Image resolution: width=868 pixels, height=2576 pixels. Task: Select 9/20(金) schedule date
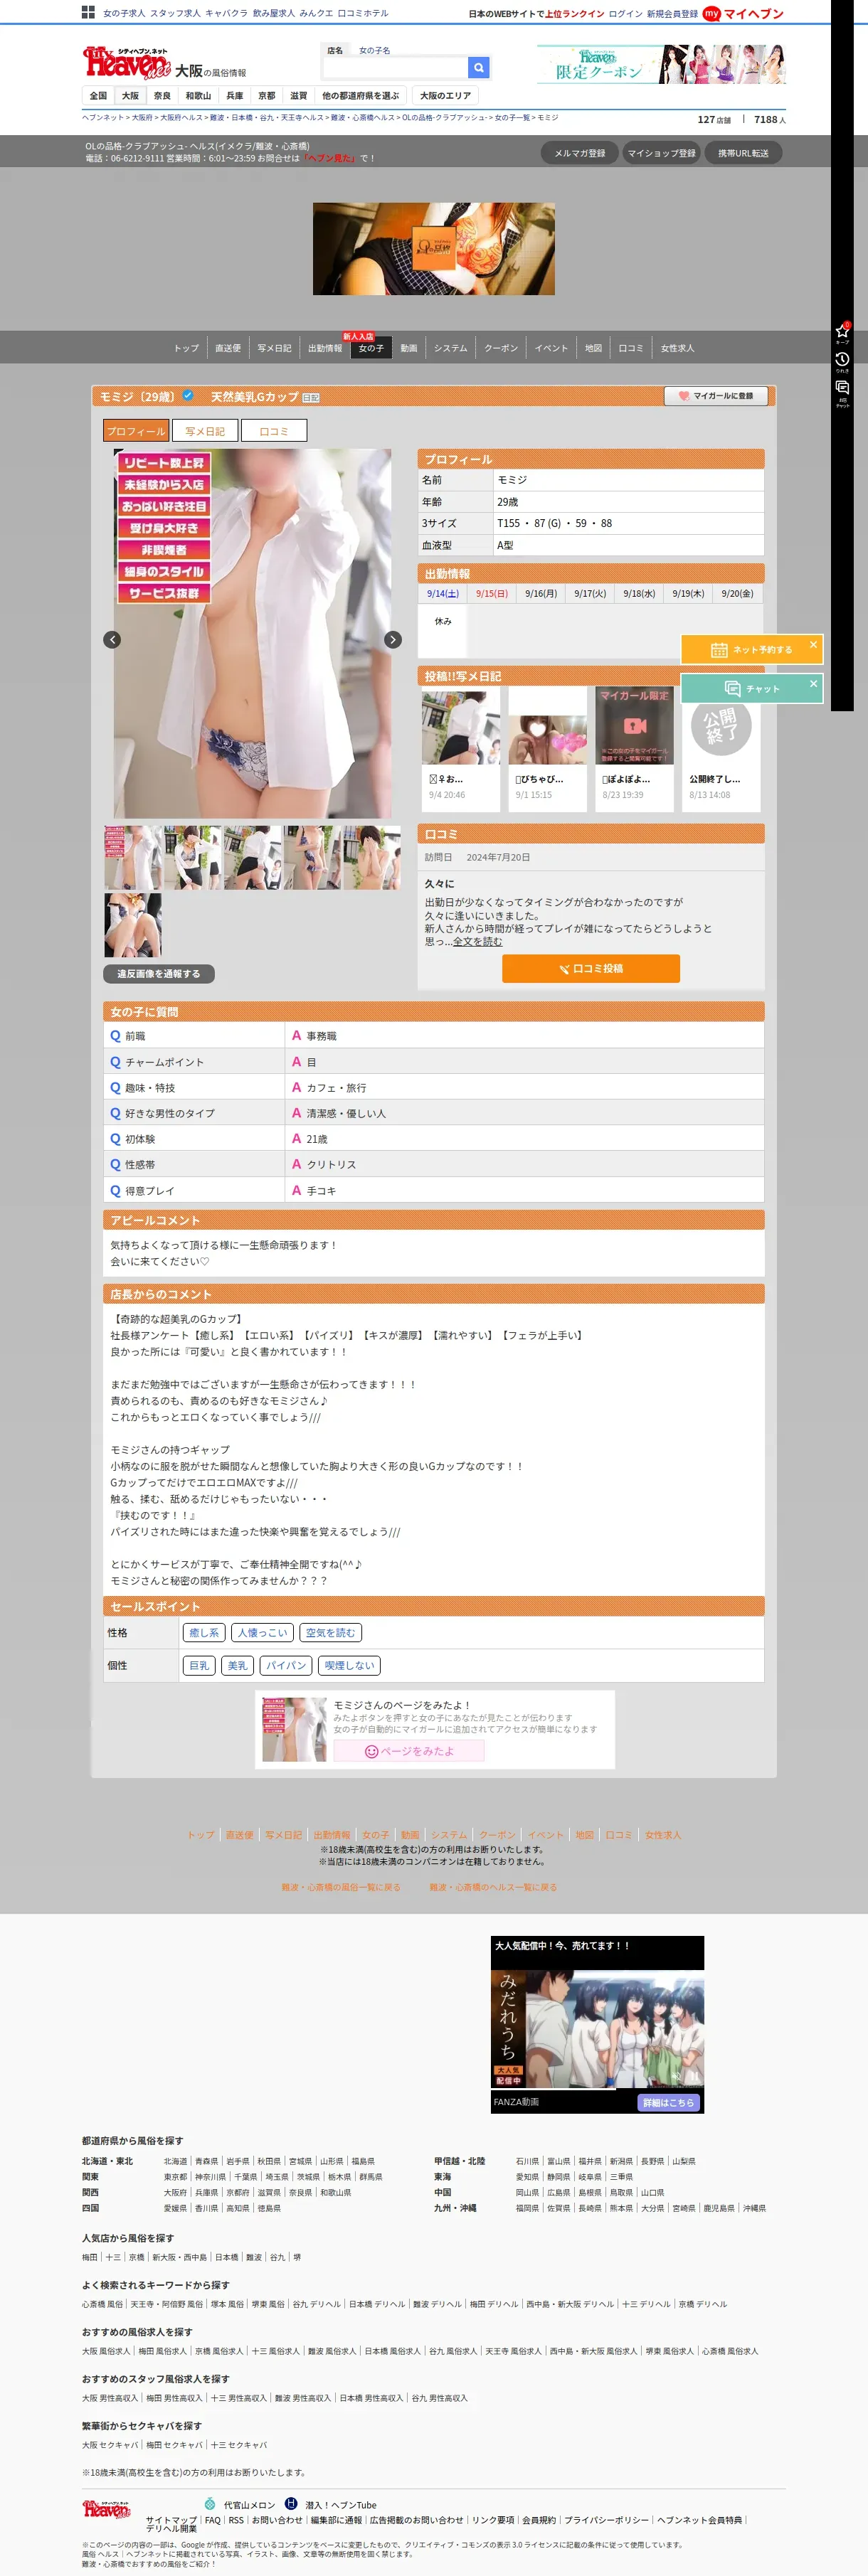pyautogui.click(x=737, y=593)
